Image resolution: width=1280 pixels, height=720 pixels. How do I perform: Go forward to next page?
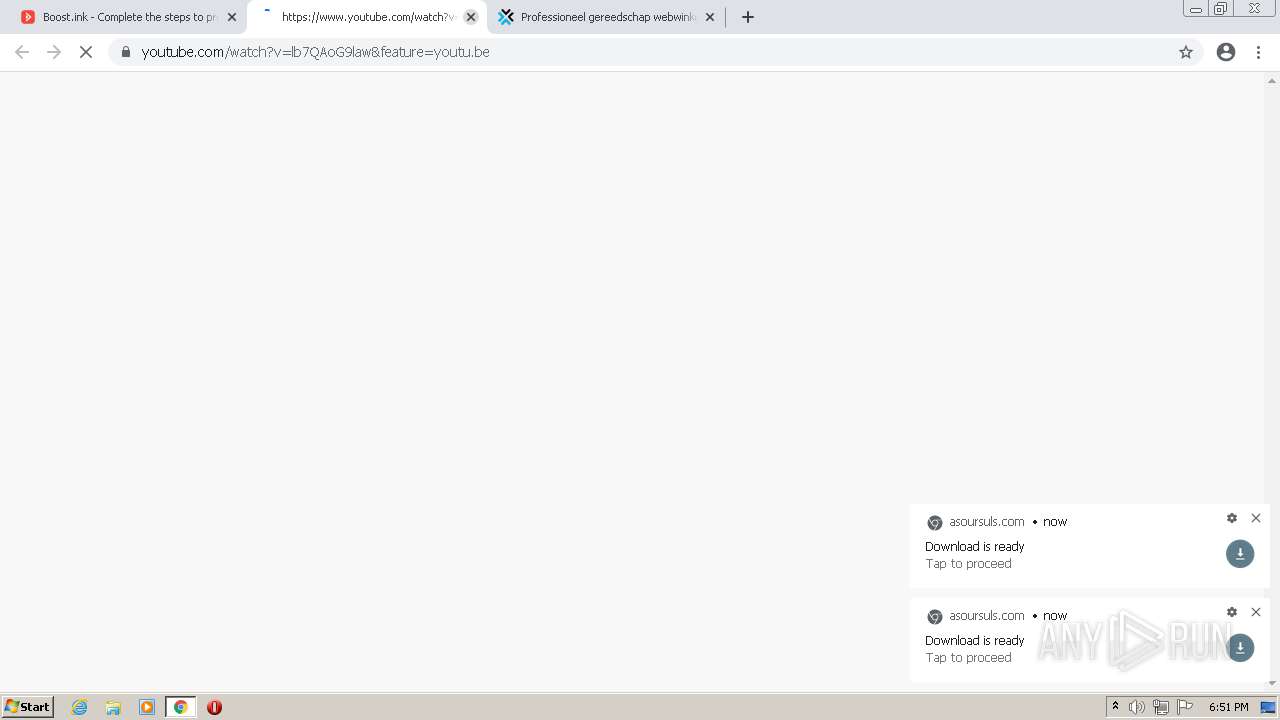pos(54,52)
